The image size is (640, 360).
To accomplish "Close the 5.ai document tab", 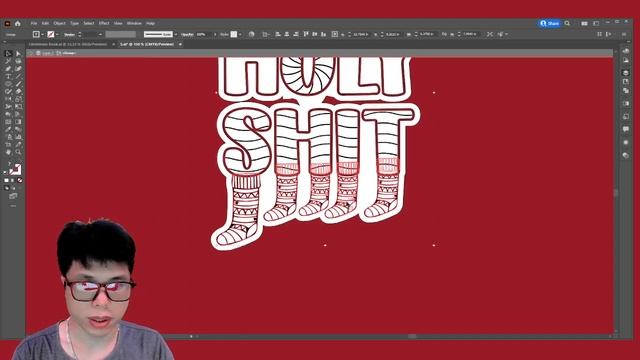I will [180, 44].
